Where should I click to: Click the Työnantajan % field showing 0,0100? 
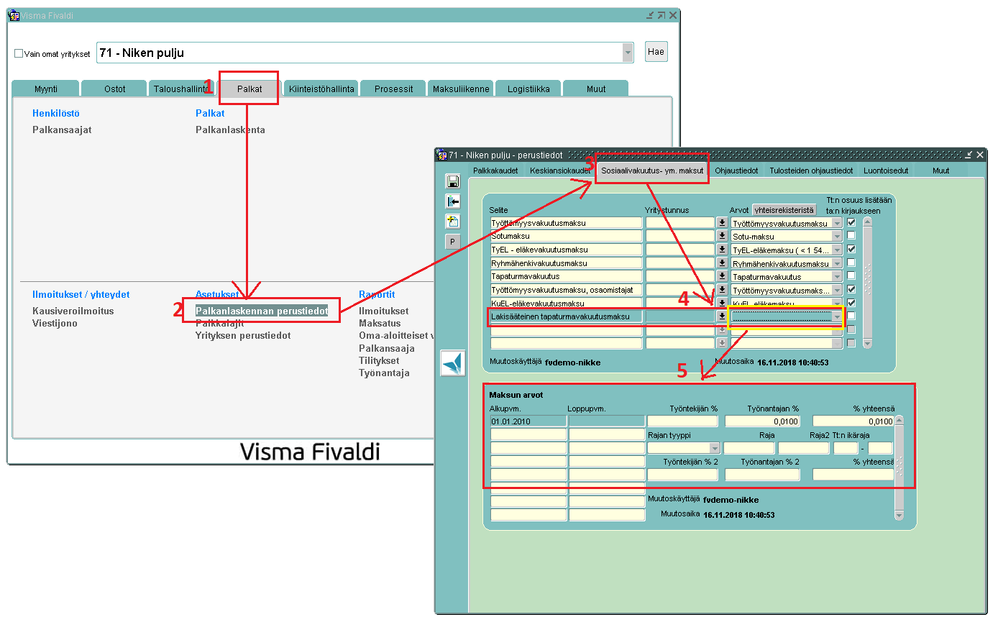[763, 421]
